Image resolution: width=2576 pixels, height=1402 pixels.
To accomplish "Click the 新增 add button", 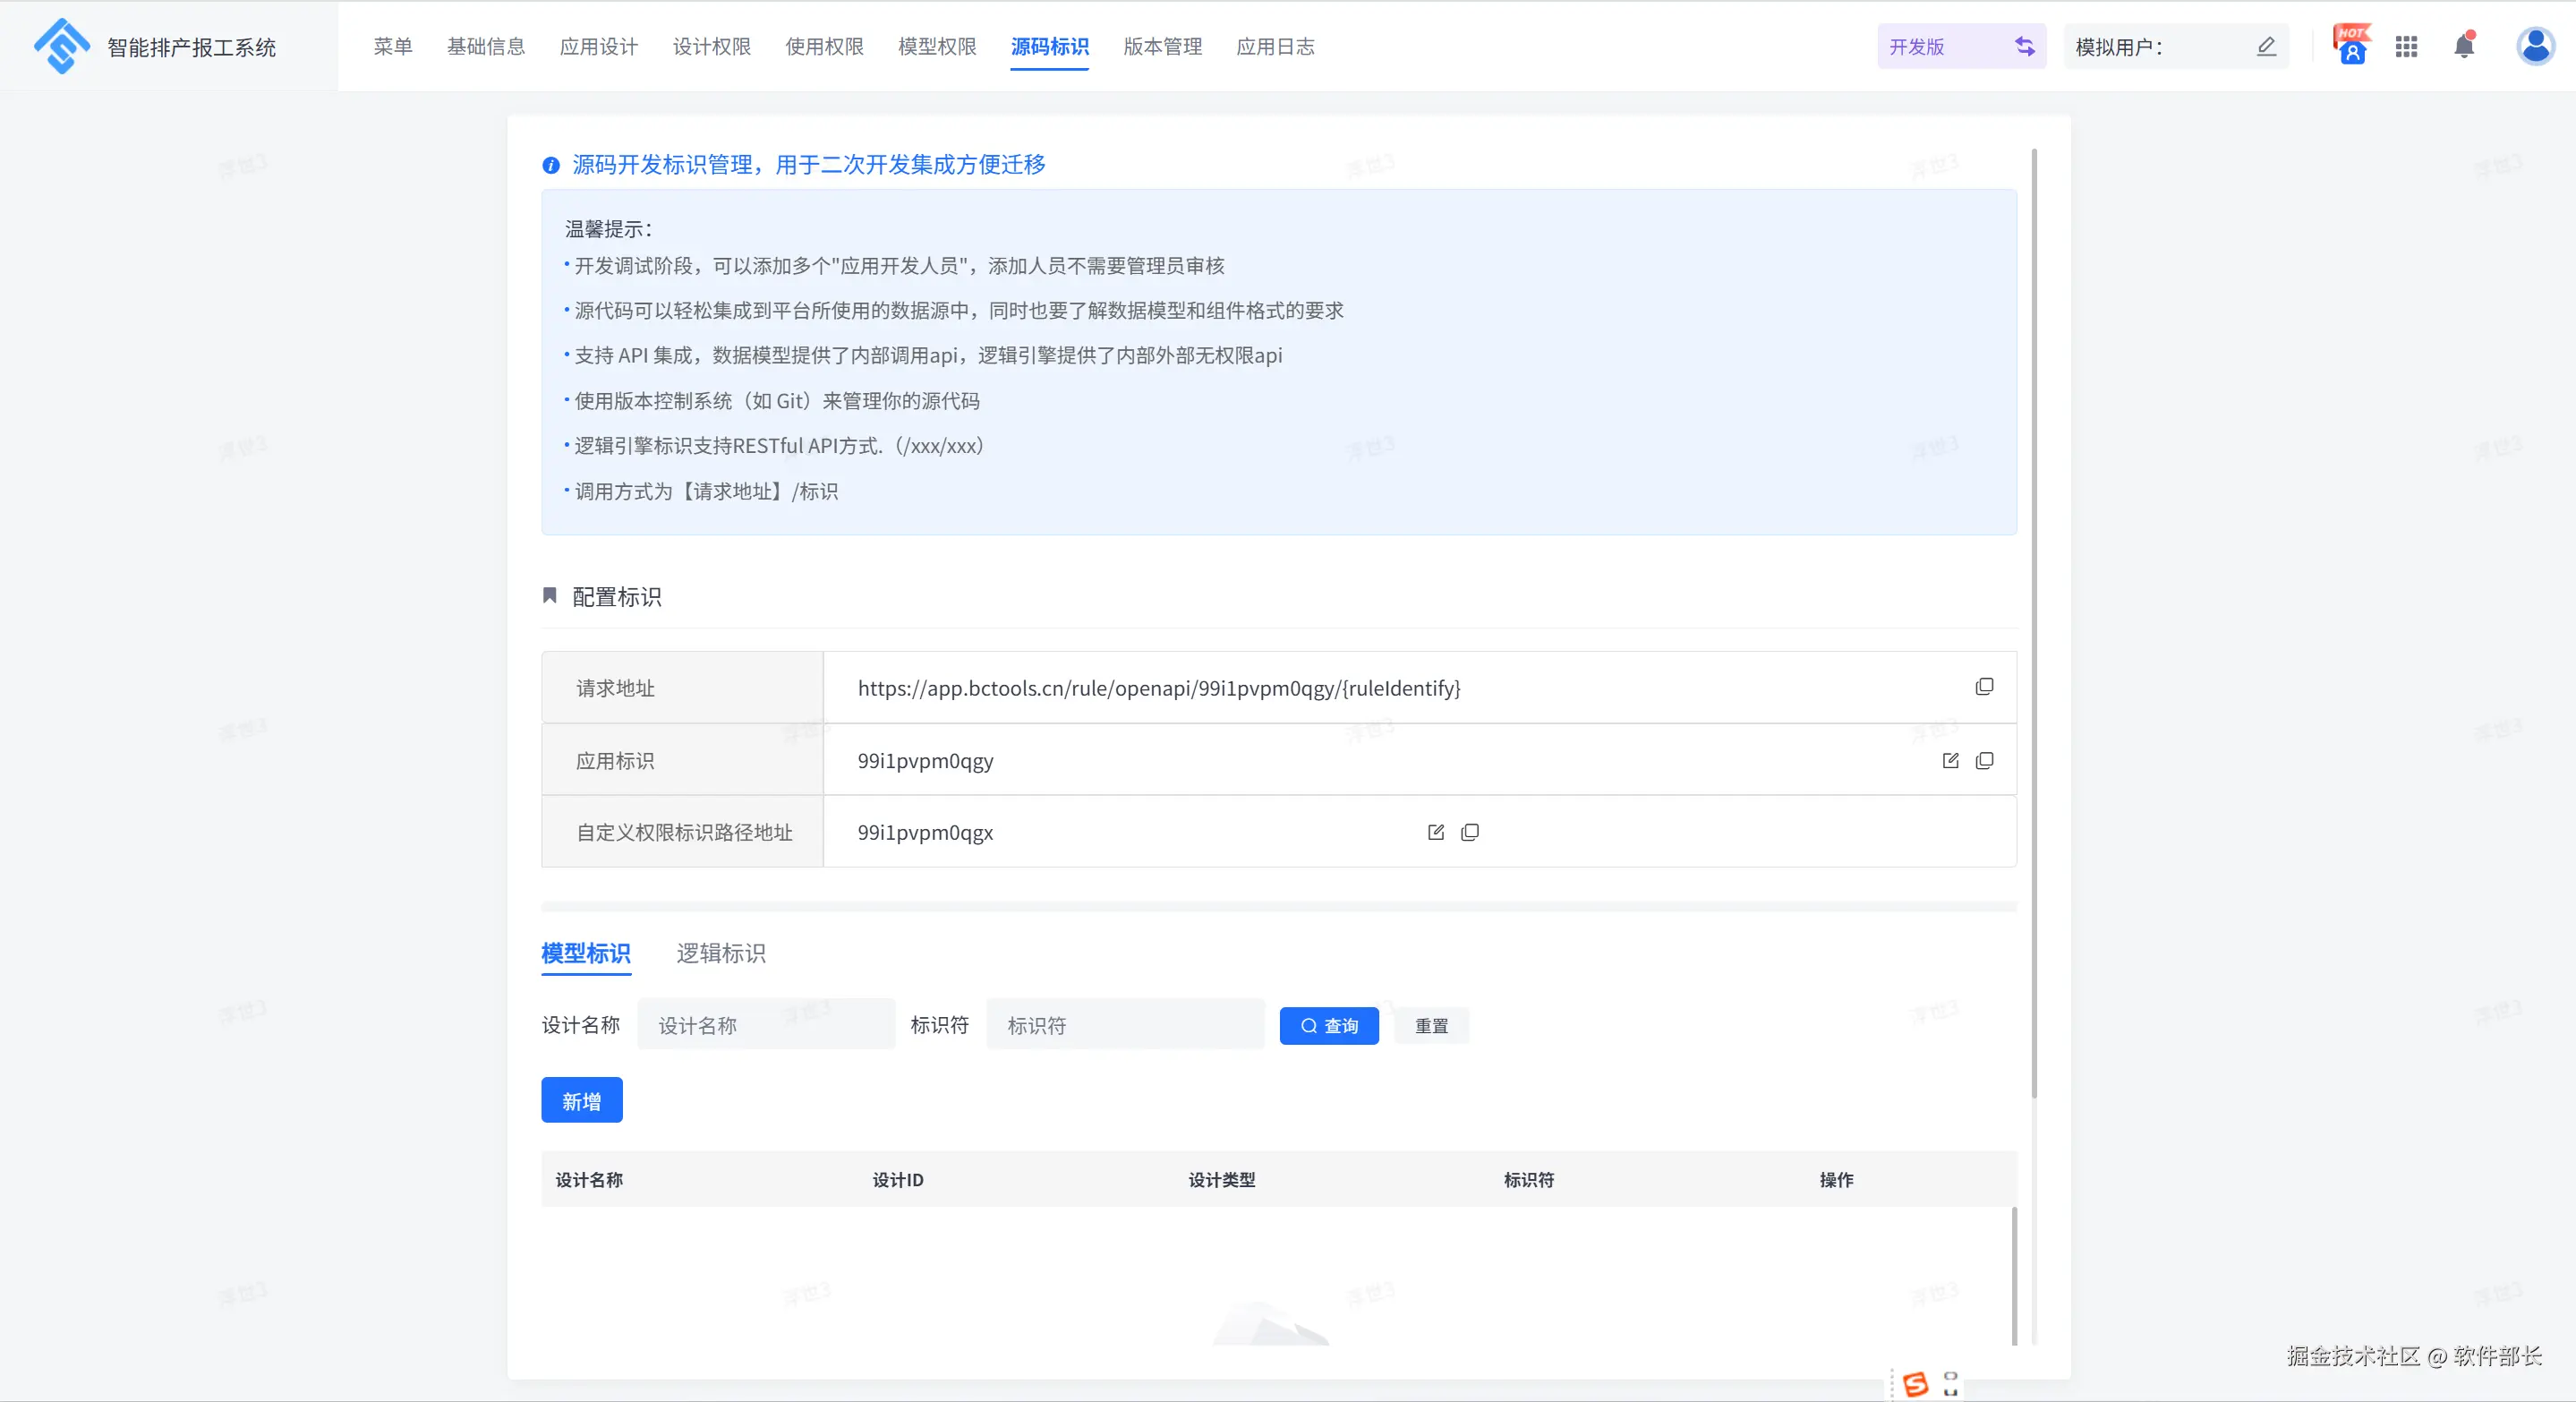I will (x=581, y=1100).
